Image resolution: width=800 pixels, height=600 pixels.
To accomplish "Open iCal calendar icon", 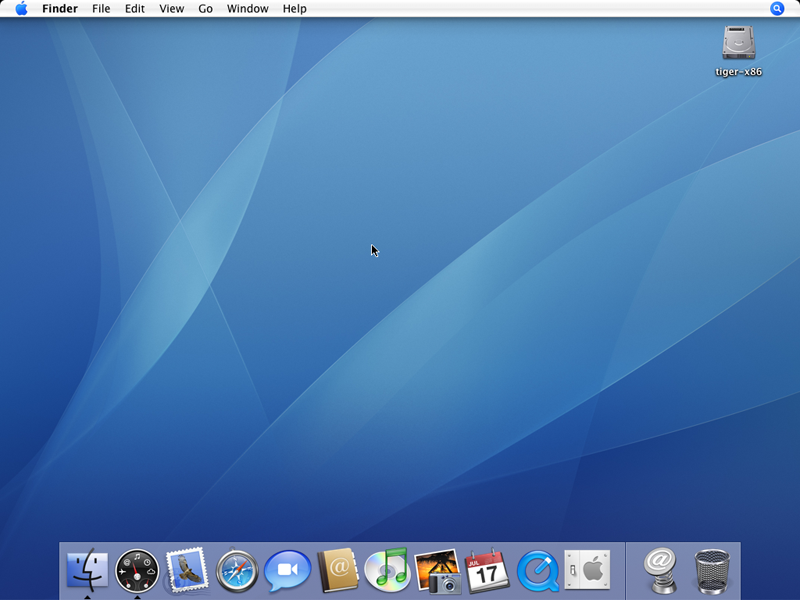I will (487, 571).
